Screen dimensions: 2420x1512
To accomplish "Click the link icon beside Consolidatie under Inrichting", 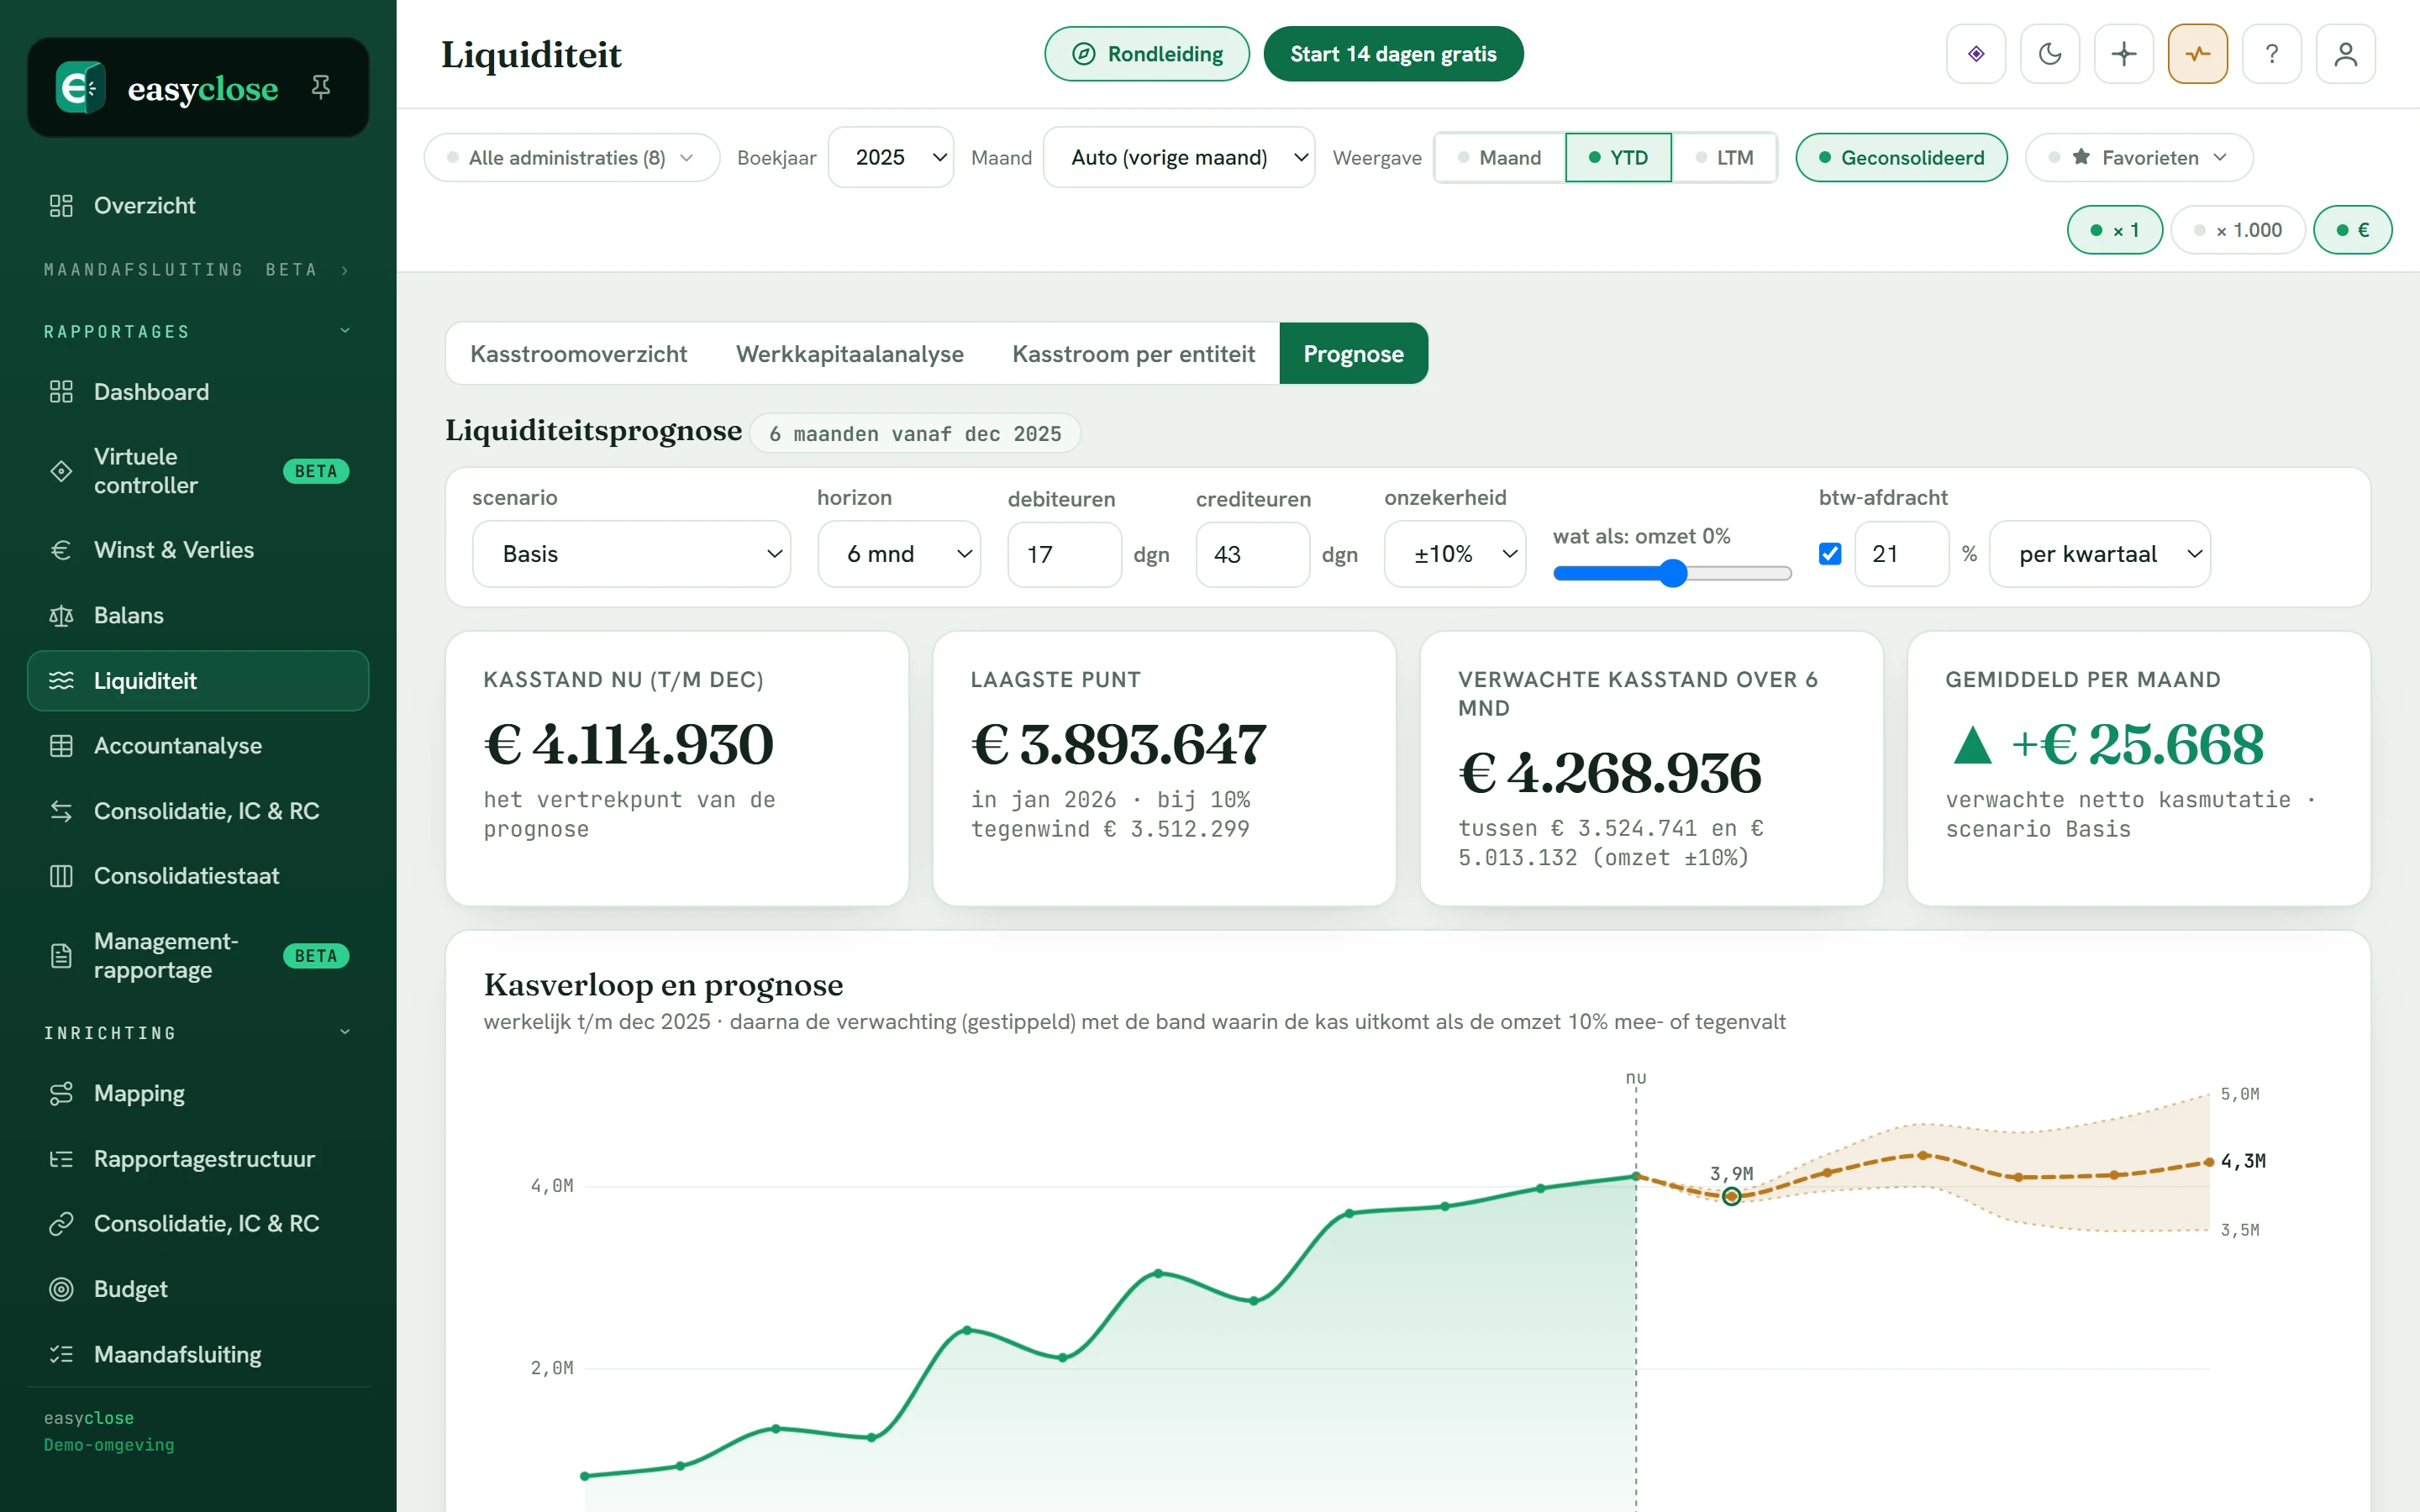I will 61,1224.
